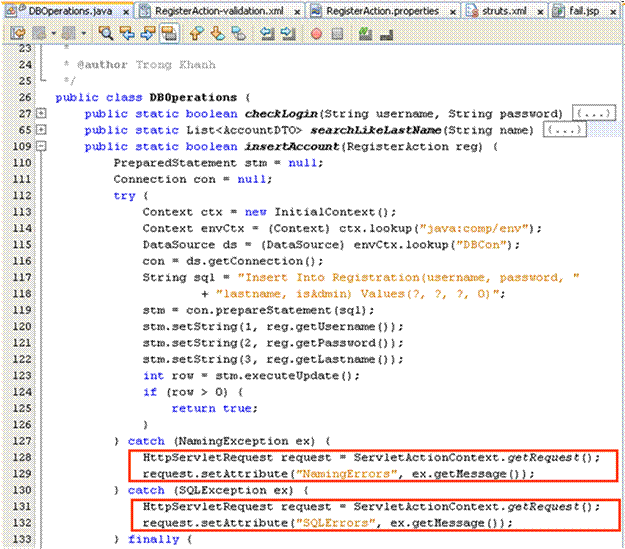Close the struts.xml tab
625x549 pixels.
pyautogui.click(x=540, y=12)
